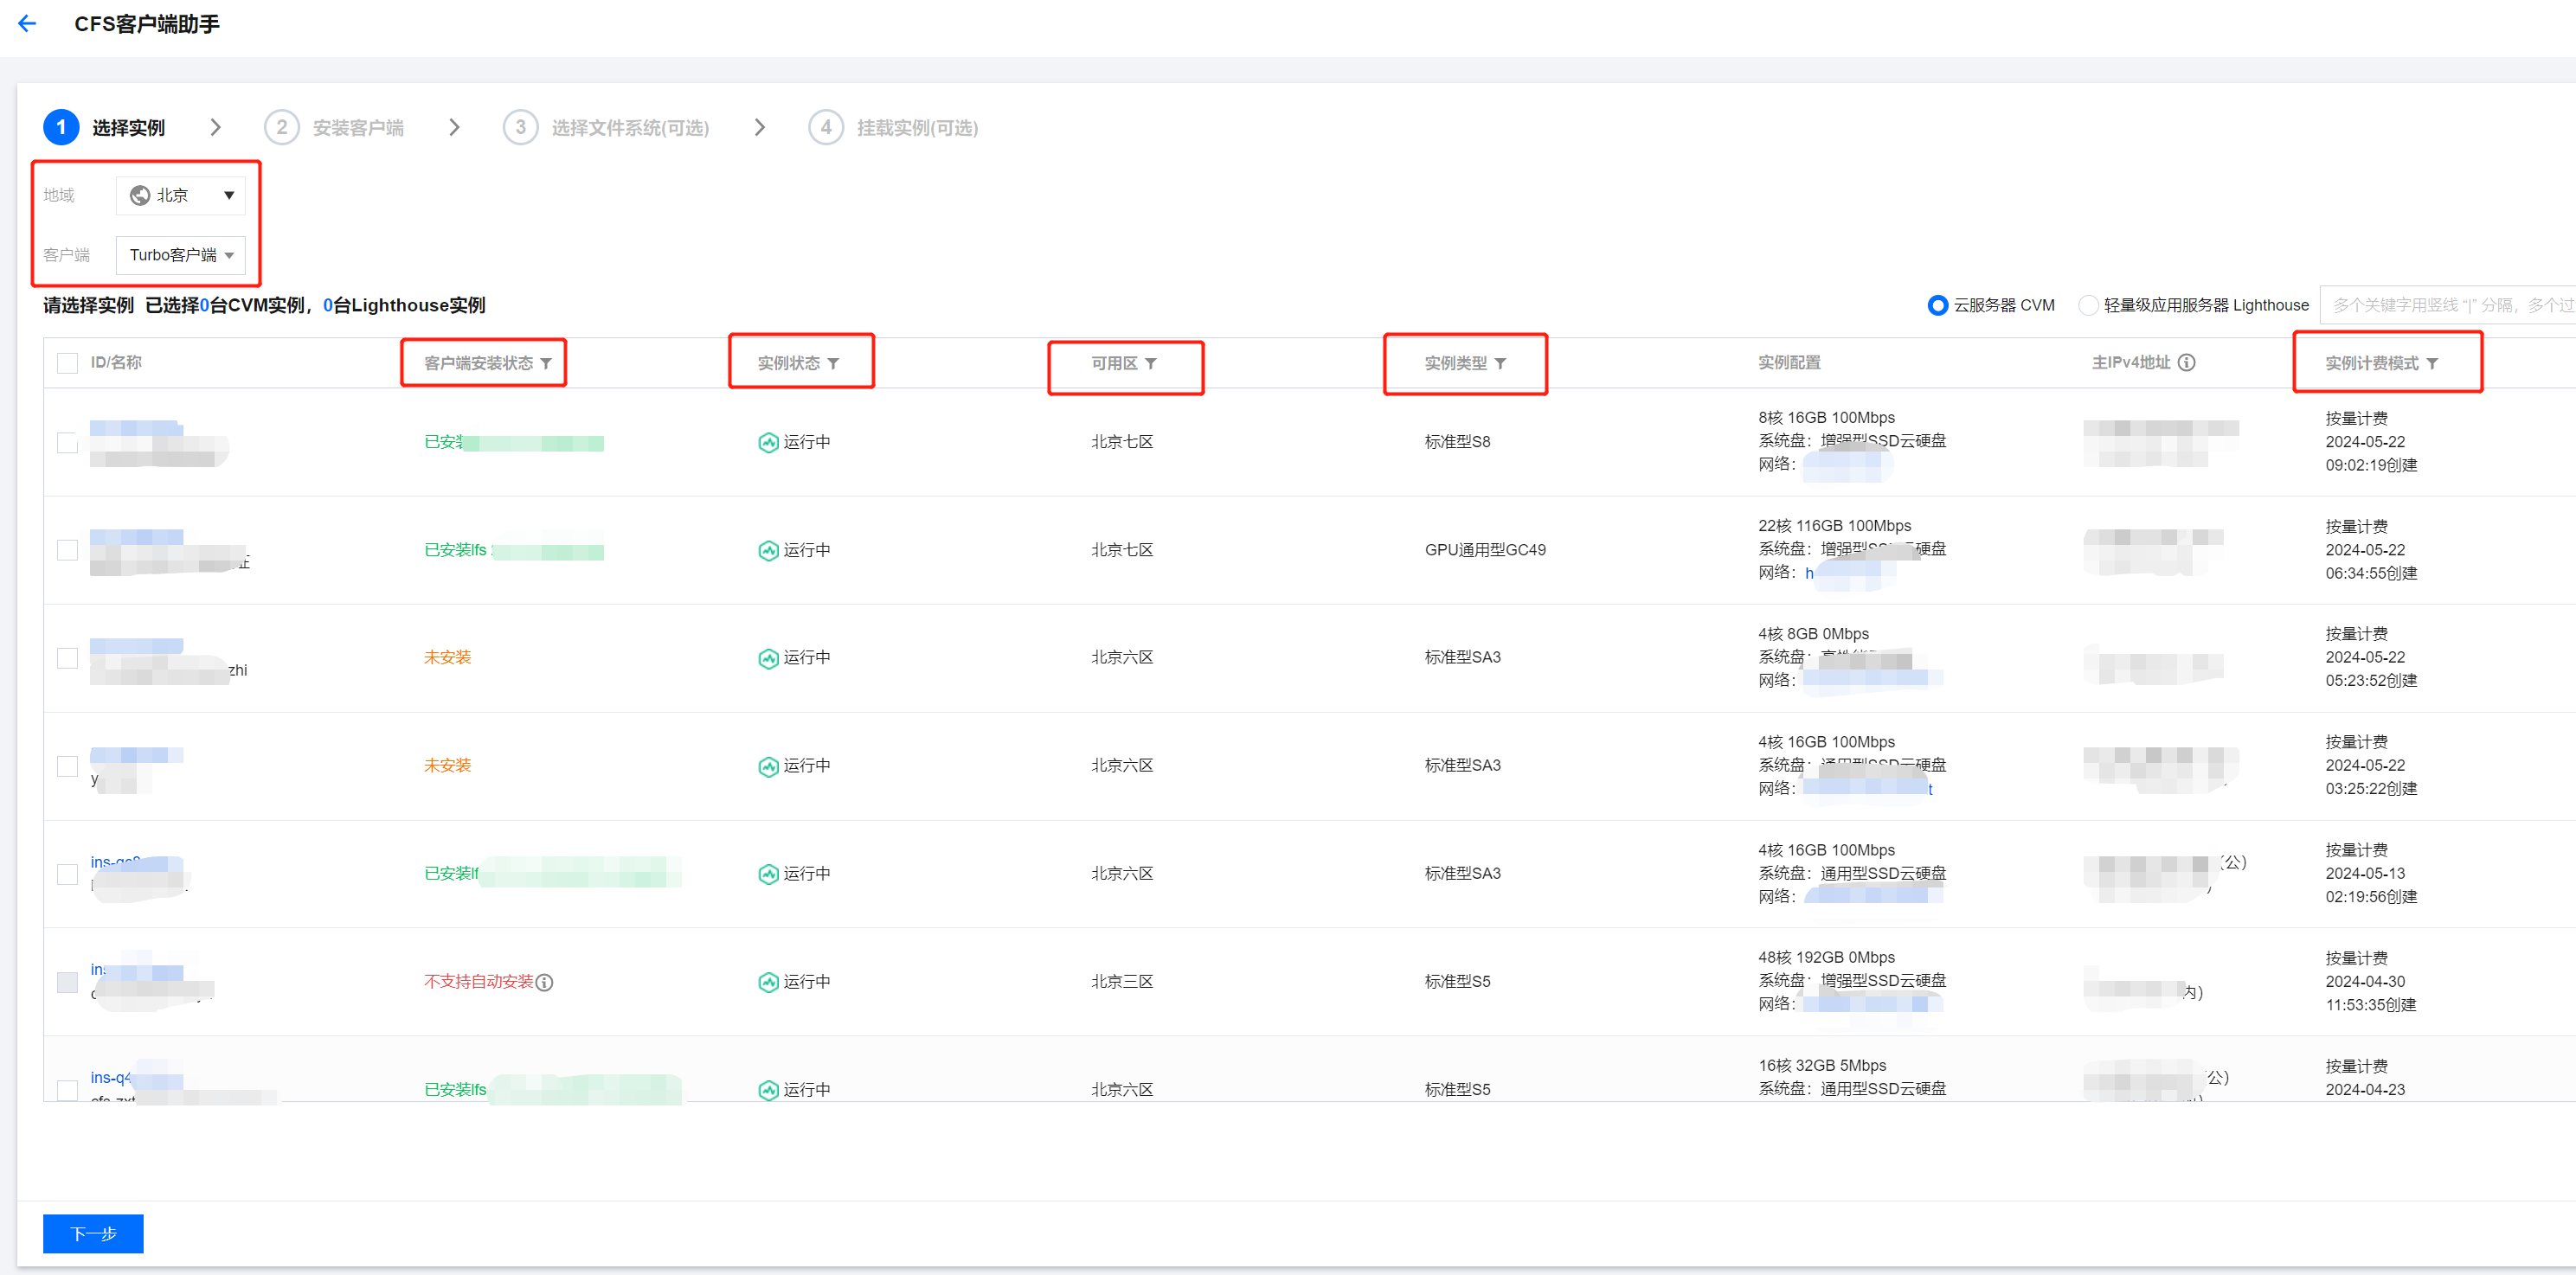Click info icon beside 不支持自动安装
The image size is (2576, 1275).
click(545, 982)
